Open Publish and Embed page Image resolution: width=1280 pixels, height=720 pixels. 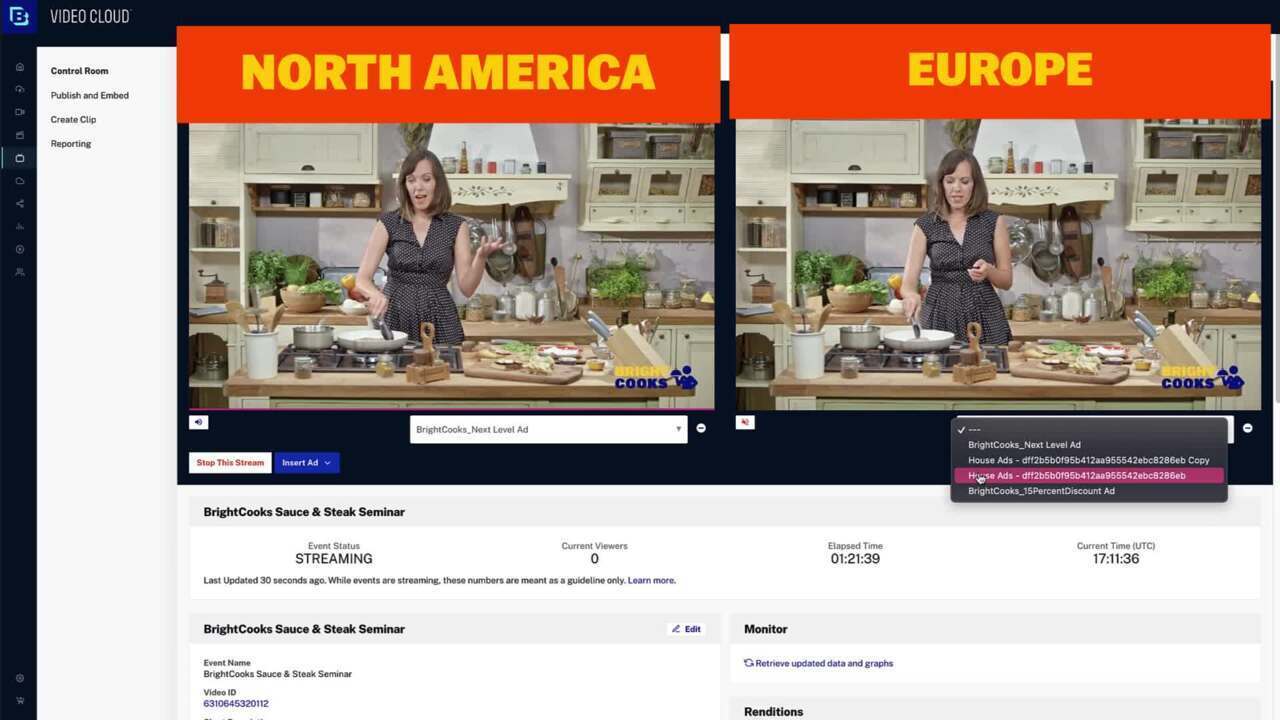click(90, 95)
